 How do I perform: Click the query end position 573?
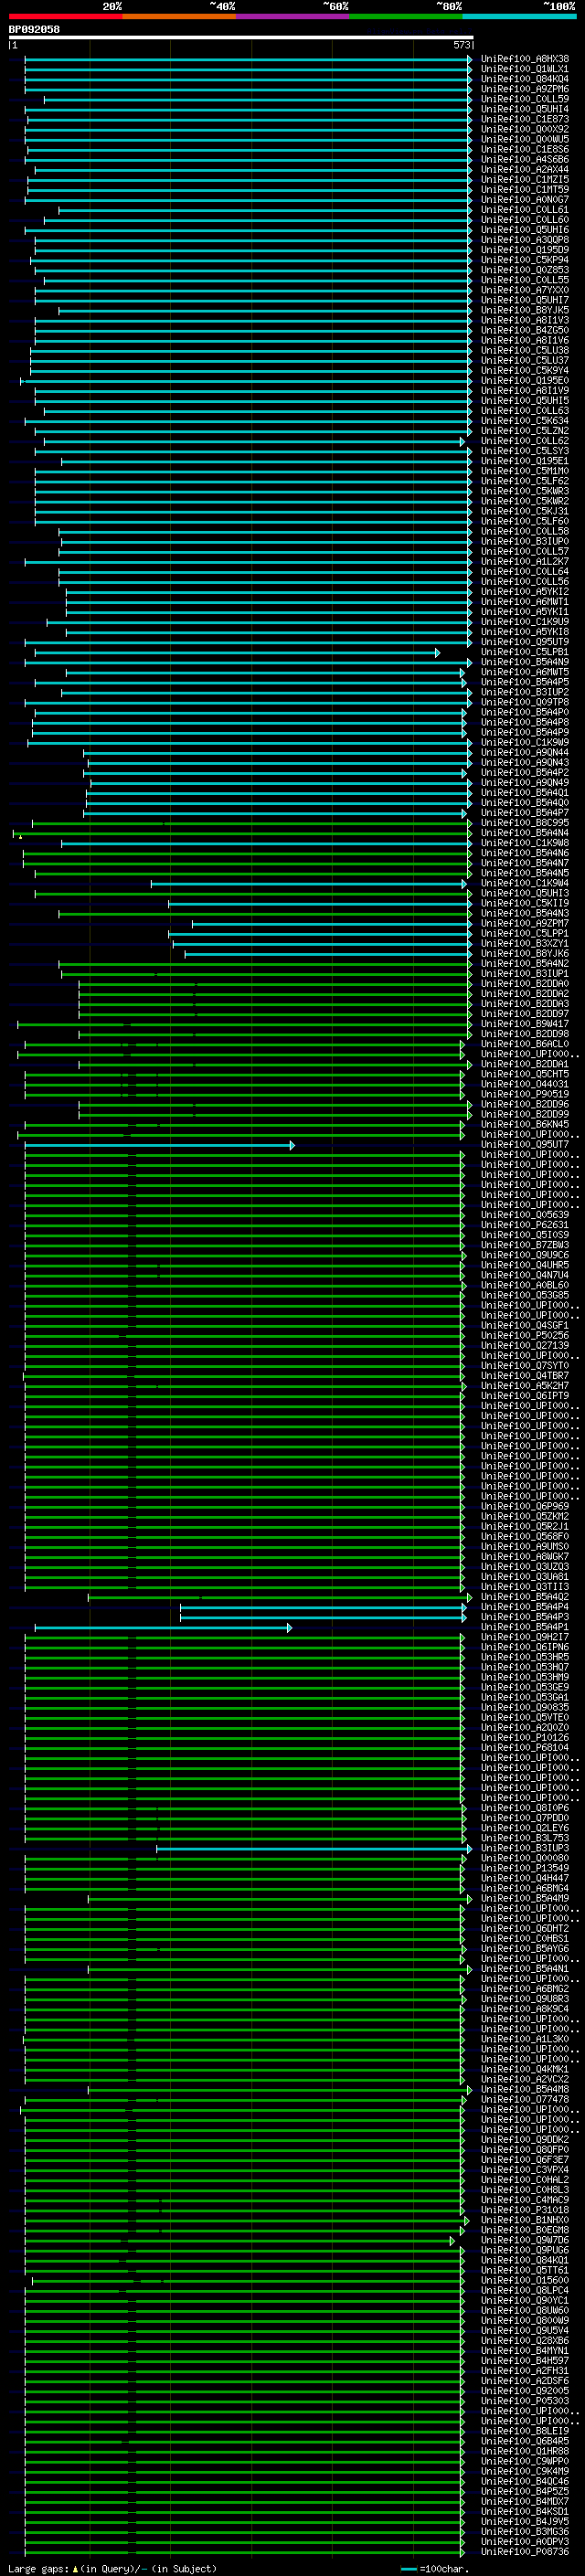[x=461, y=45]
